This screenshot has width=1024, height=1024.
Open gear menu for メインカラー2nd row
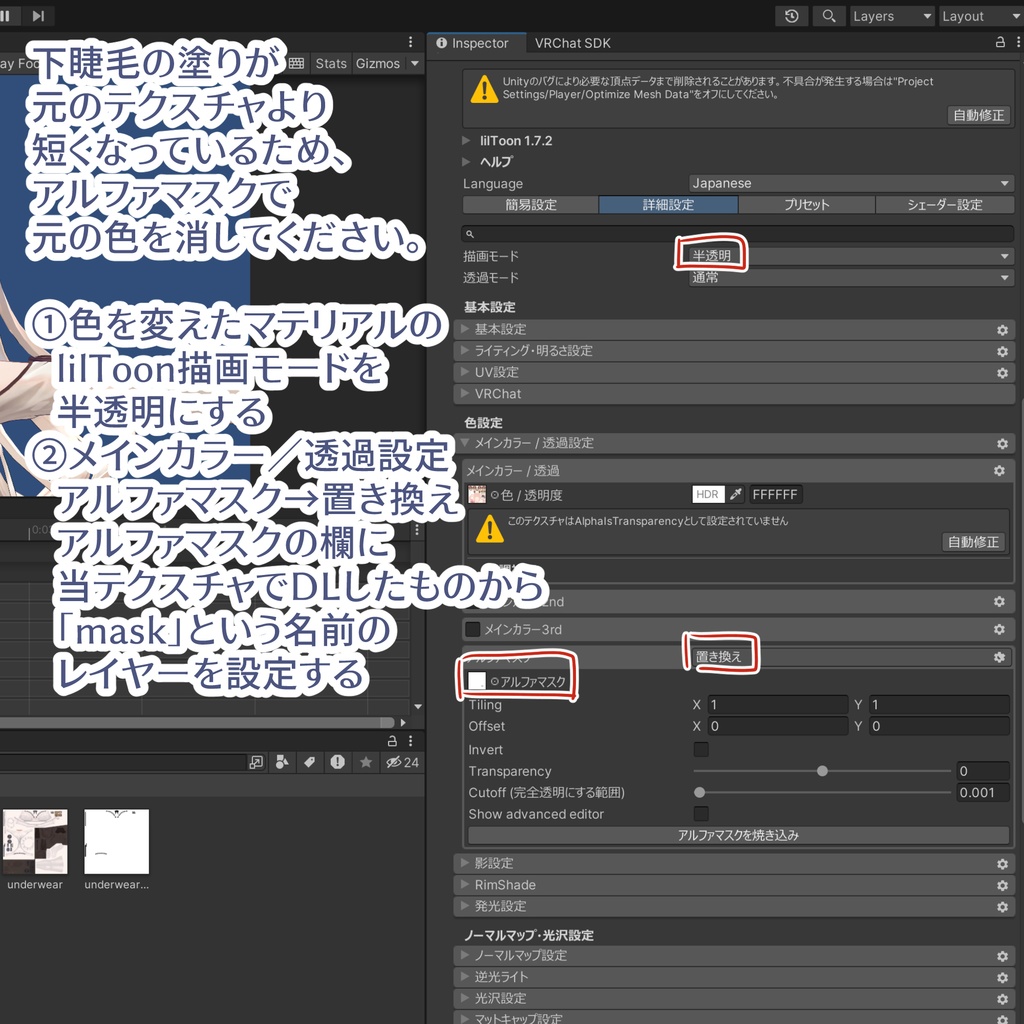999,601
